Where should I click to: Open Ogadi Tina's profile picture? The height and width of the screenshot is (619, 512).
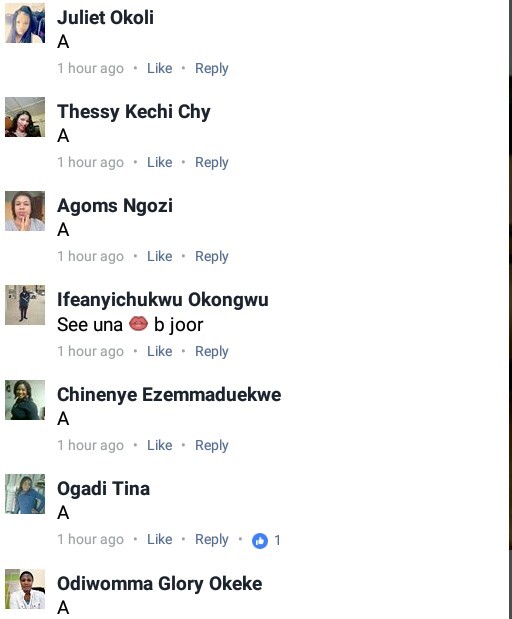pyautogui.click(x=25, y=494)
